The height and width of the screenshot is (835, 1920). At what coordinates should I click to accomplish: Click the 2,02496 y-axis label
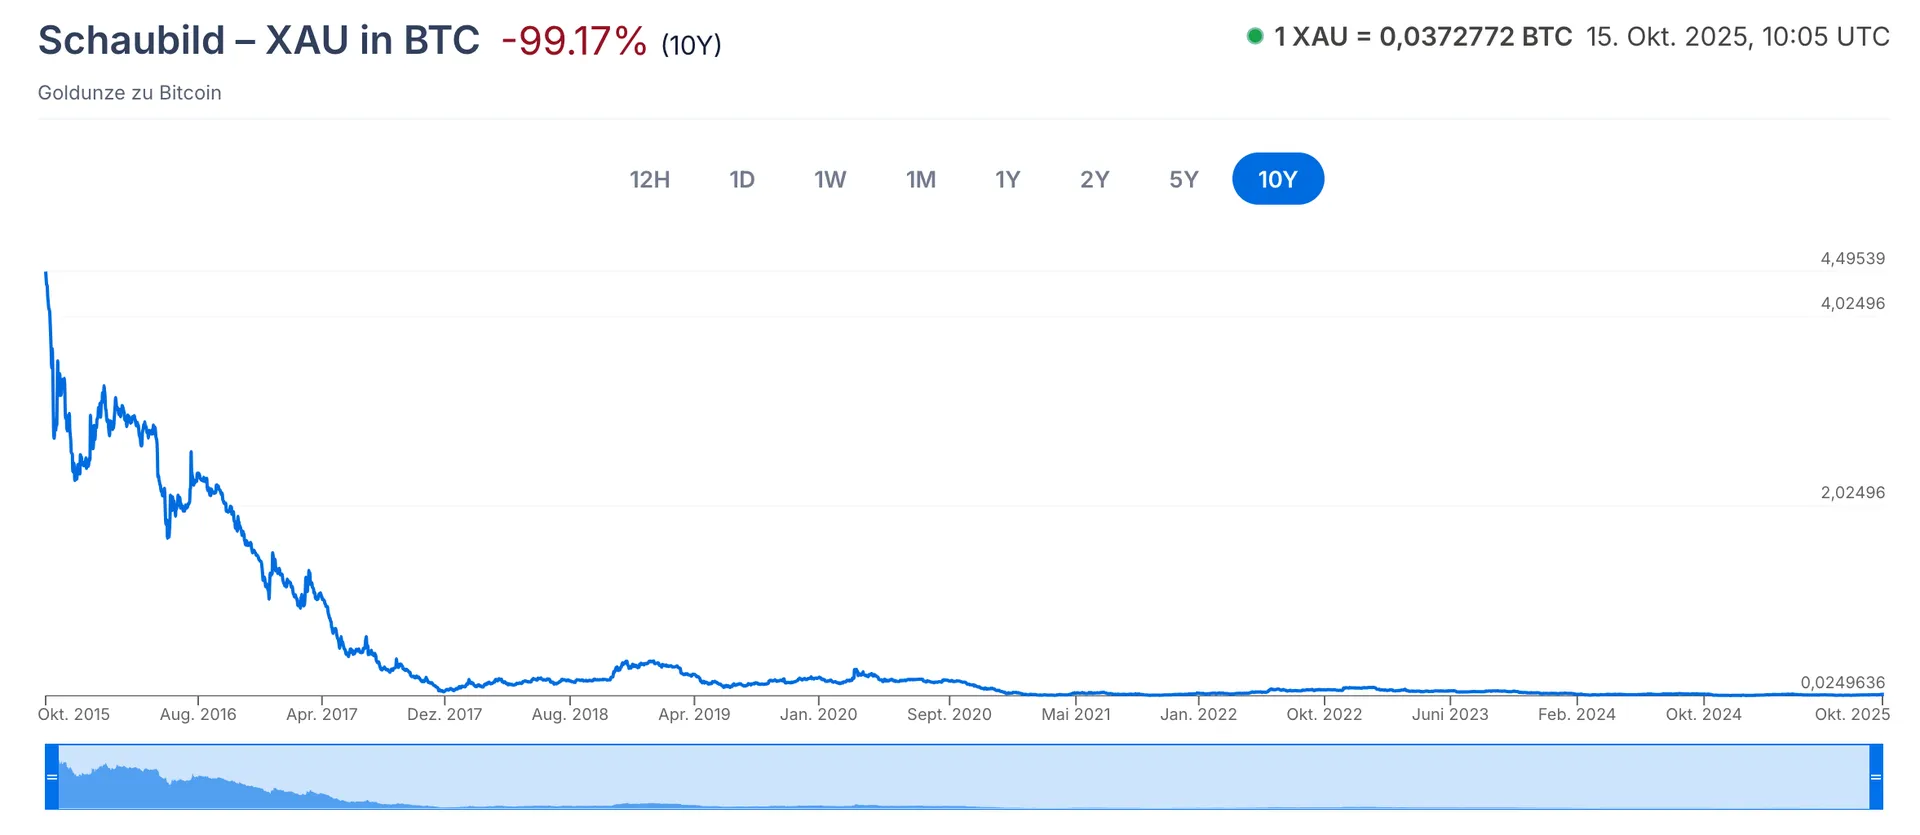pos(1852,492)
